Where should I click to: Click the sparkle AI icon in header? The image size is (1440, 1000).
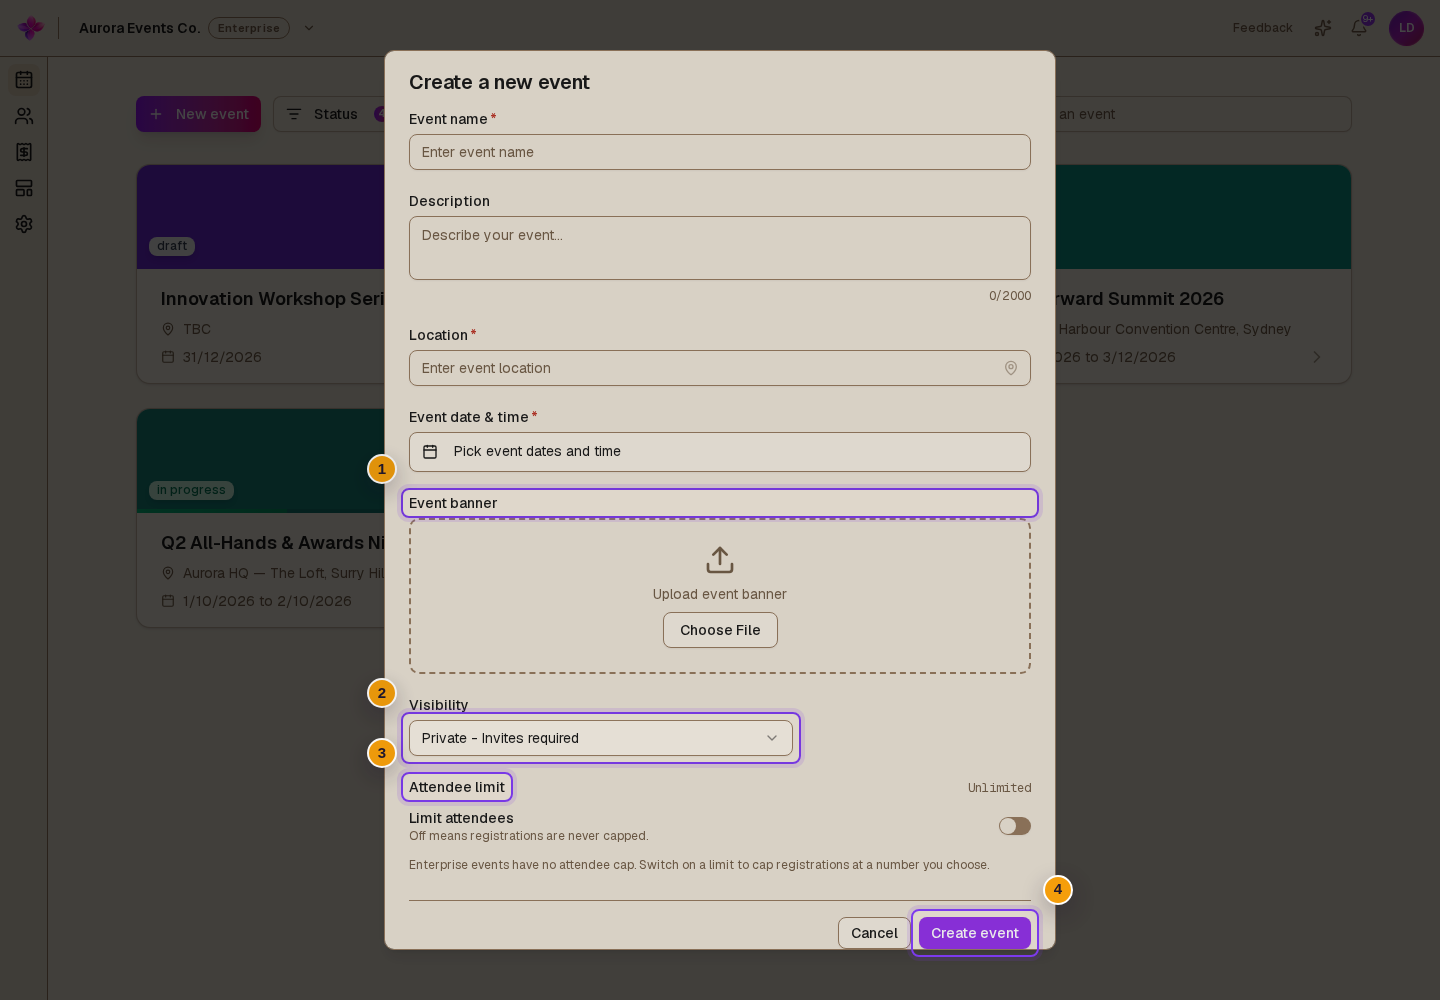1323,28
